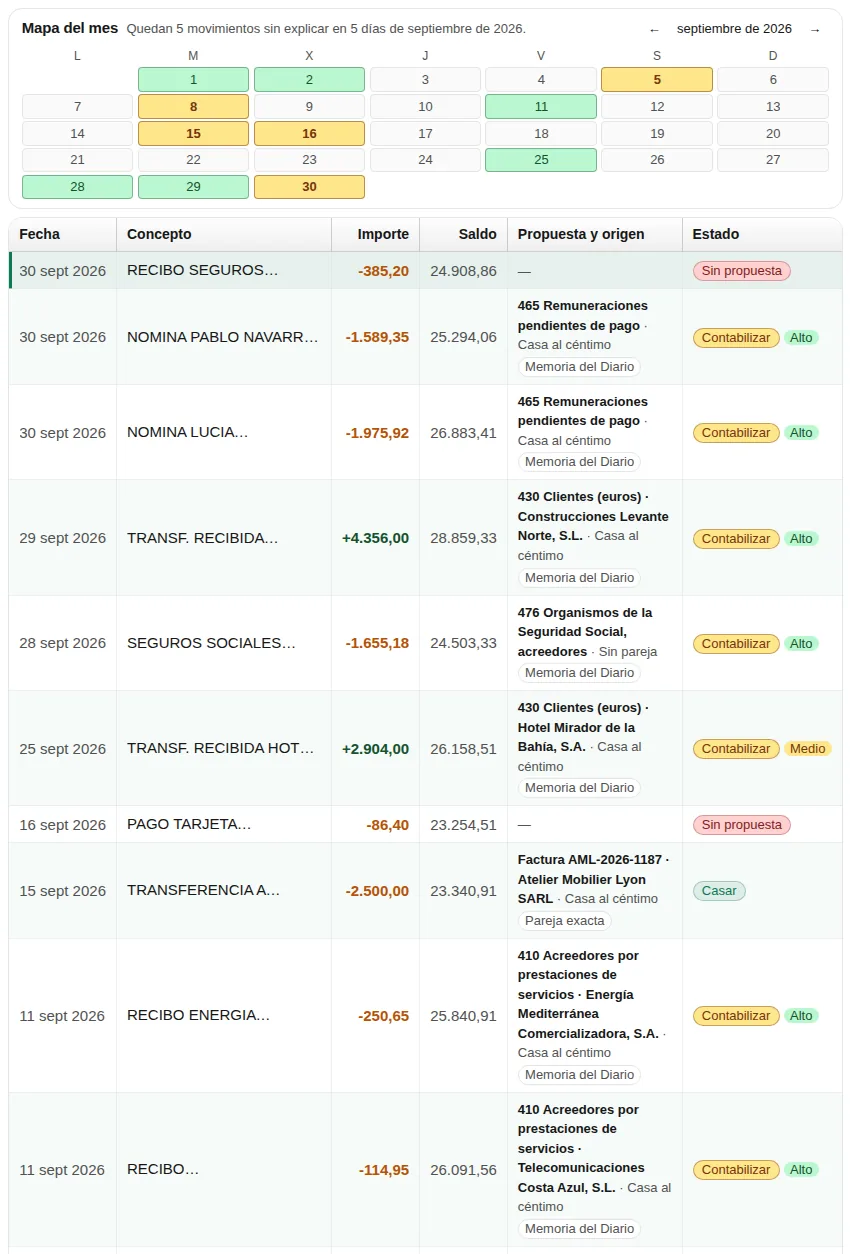Click Pareja exacta tag
Viewport: 850px width, 1254px height.
[565, 921]
